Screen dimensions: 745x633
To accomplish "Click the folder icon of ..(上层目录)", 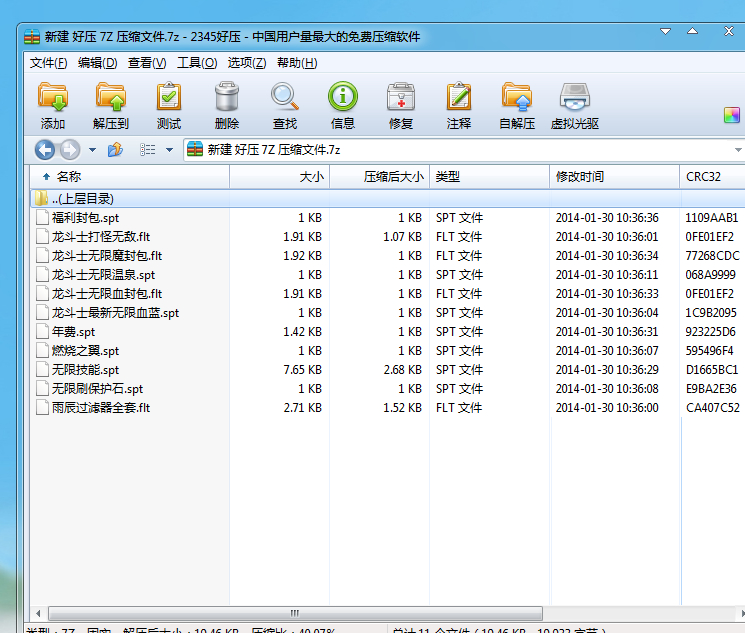I will click(x=41, y=198).
